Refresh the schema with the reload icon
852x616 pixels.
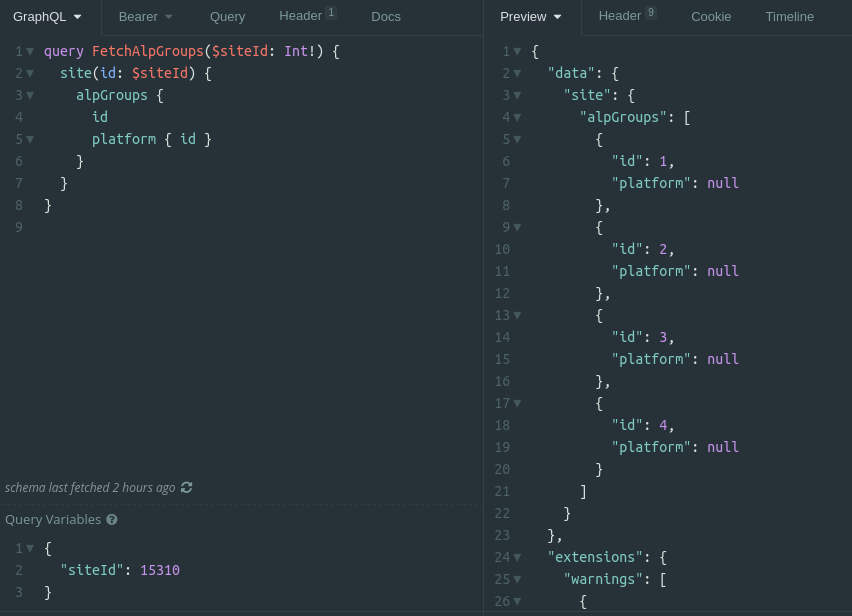point(186,488)
